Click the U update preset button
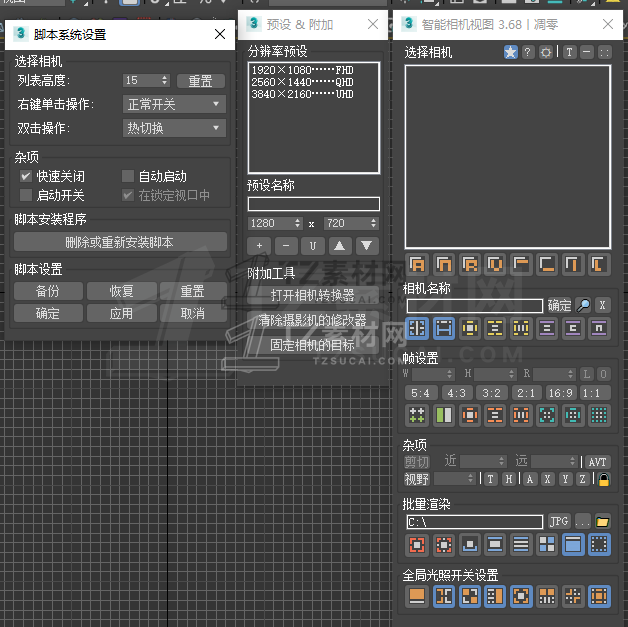Screen dimensions: 628x627 pos(313,246)
